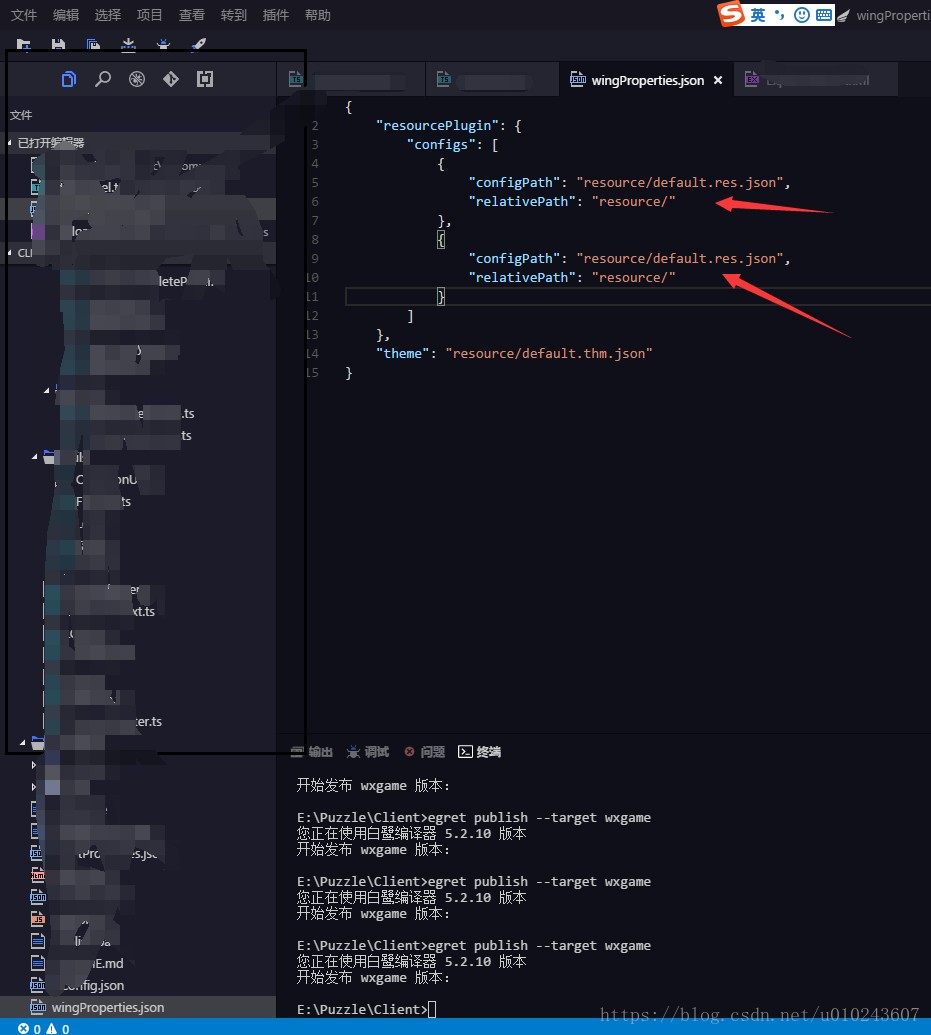Viewport: 931px width, 1035px height.
Task: Open the 问题 problems panel tab
Action: (x=425, y=752)
